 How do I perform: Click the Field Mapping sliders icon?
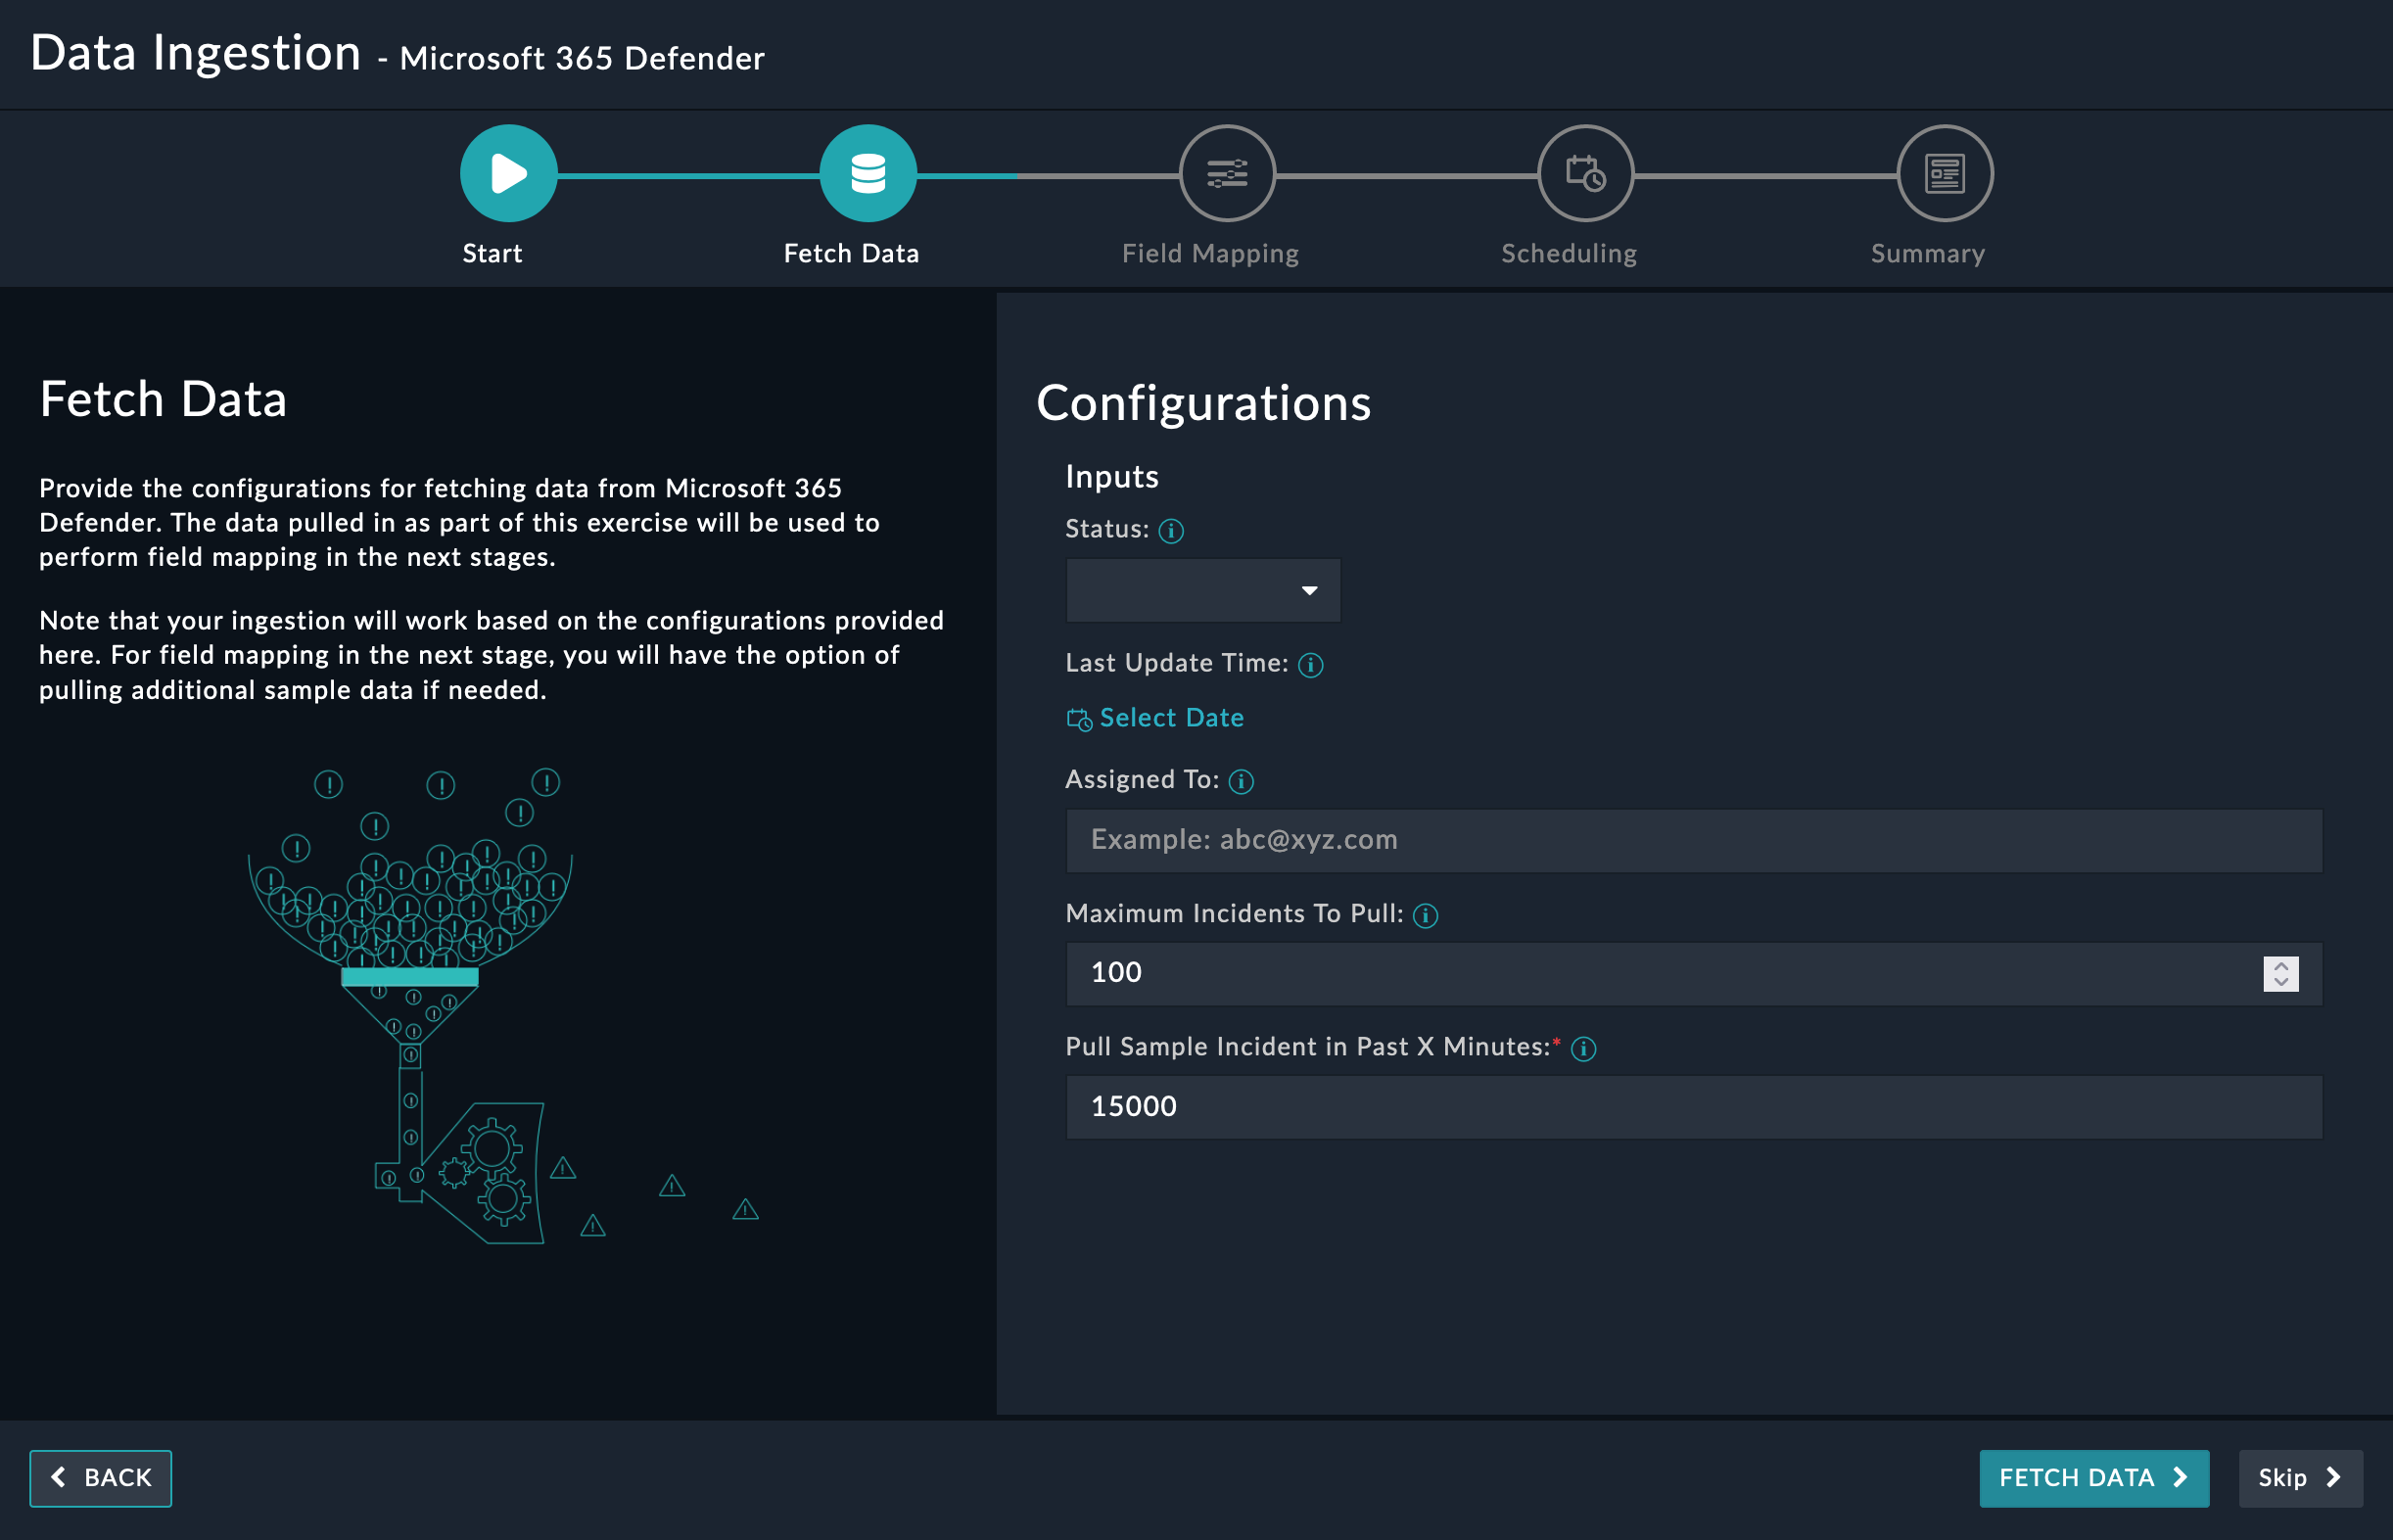tap(1226, 173)
